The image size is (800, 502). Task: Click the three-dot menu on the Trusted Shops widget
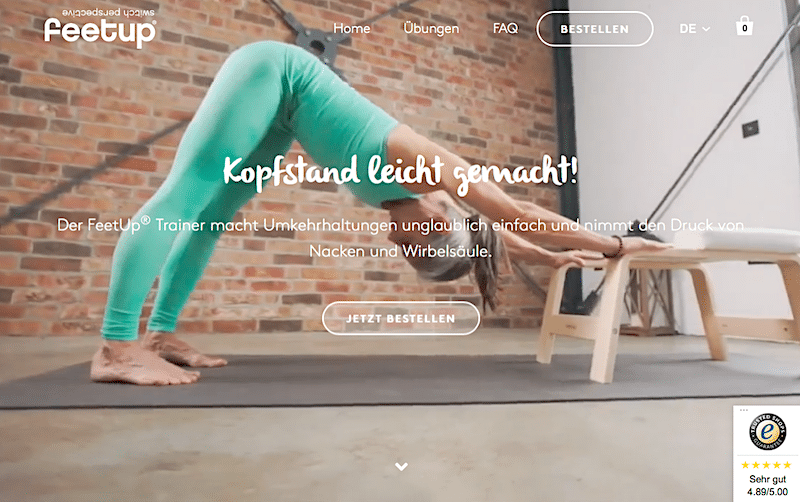pyautogui.click(x=744, y=410)
